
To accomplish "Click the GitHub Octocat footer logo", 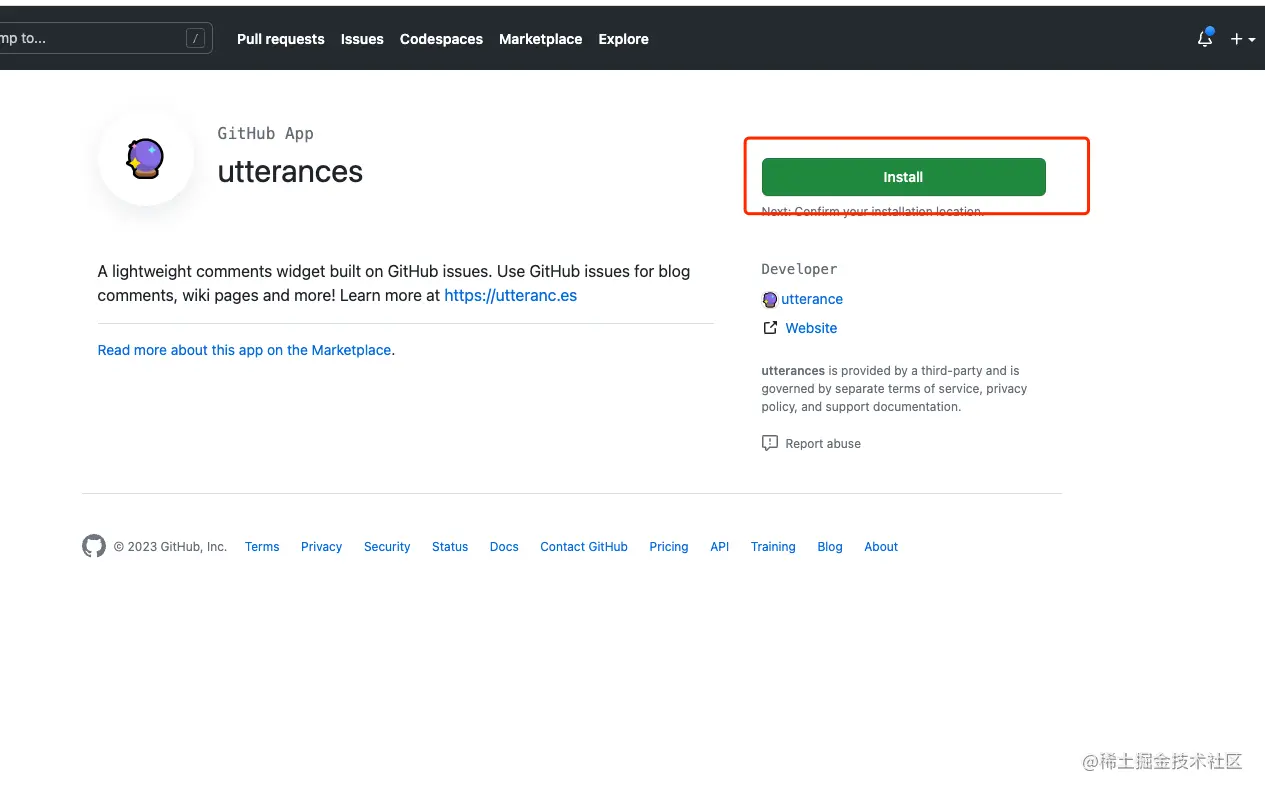I will click(x=94, y=546).
